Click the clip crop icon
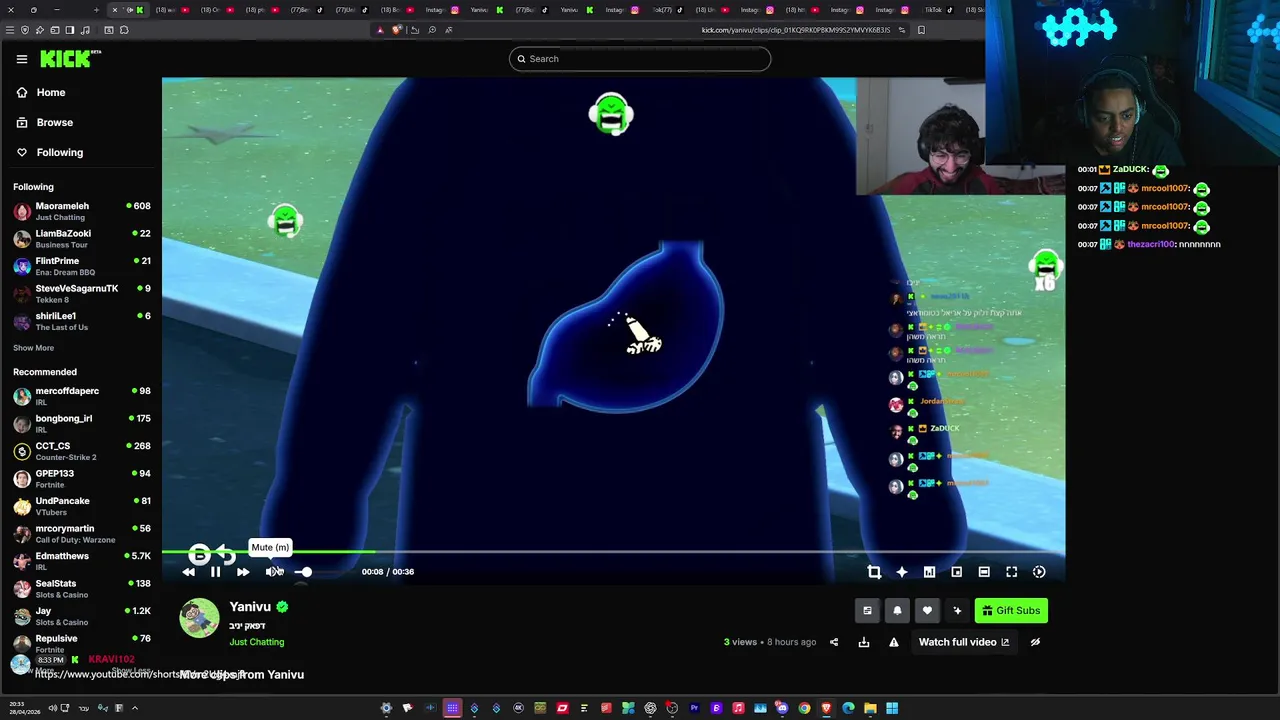Screen dimensions: 1280x720 (874, 572)
